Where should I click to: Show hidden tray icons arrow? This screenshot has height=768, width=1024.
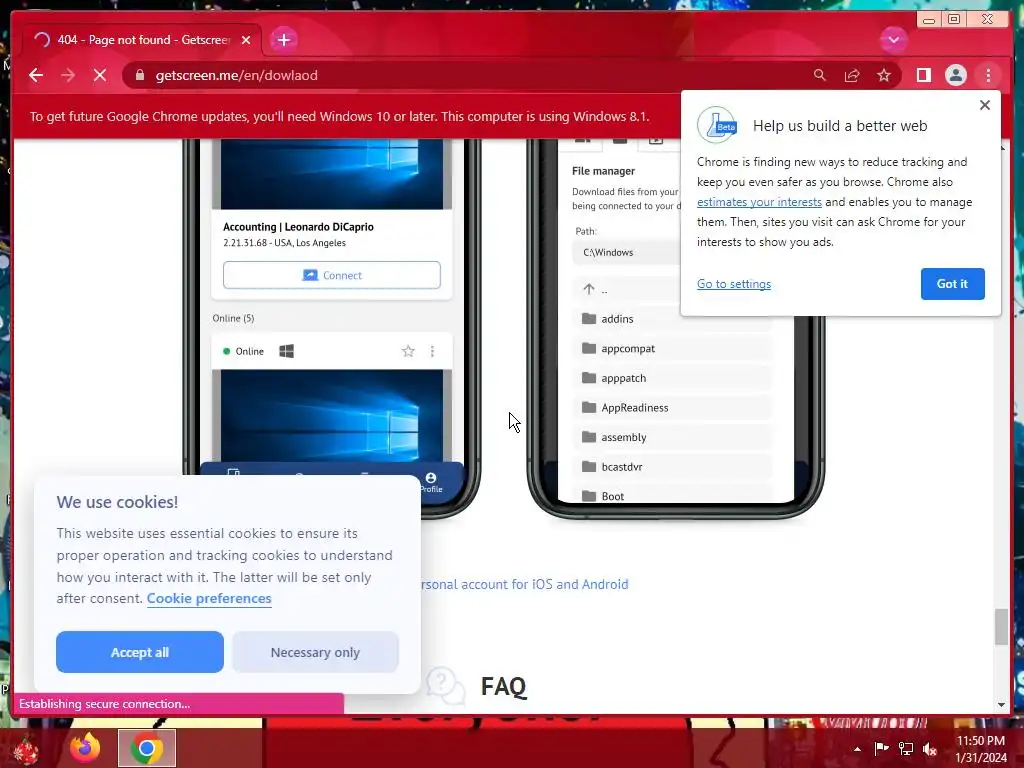pyautogui.click(x=857, y=749)
